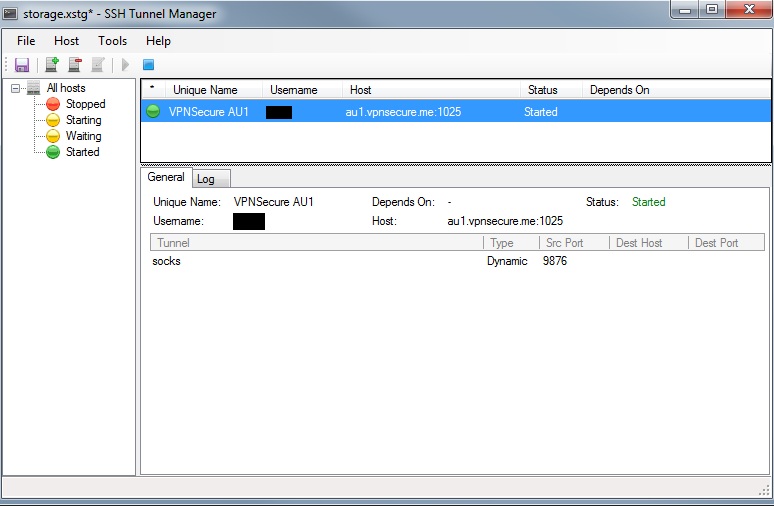Filter hosts by Starting
Screen dimensions: 774x506
(x=83, y=120)
